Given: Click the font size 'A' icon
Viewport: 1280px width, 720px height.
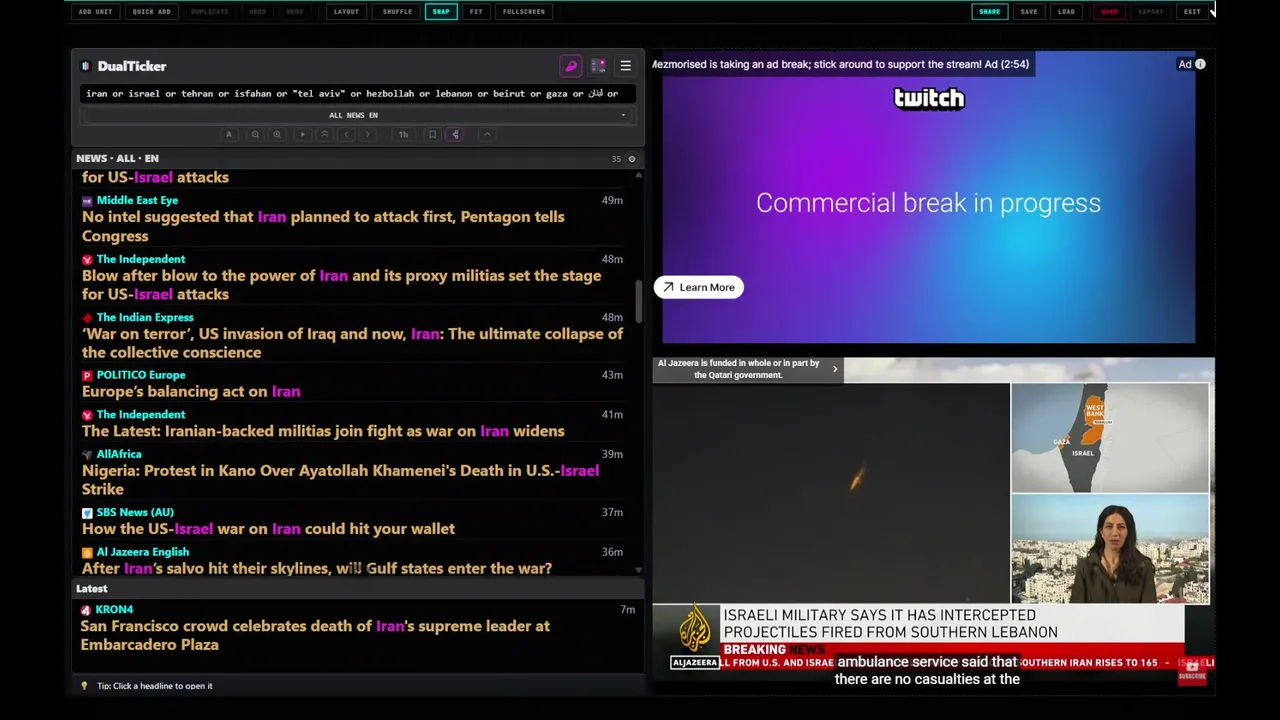Looking at the screenshot, I should pos(229,134).
